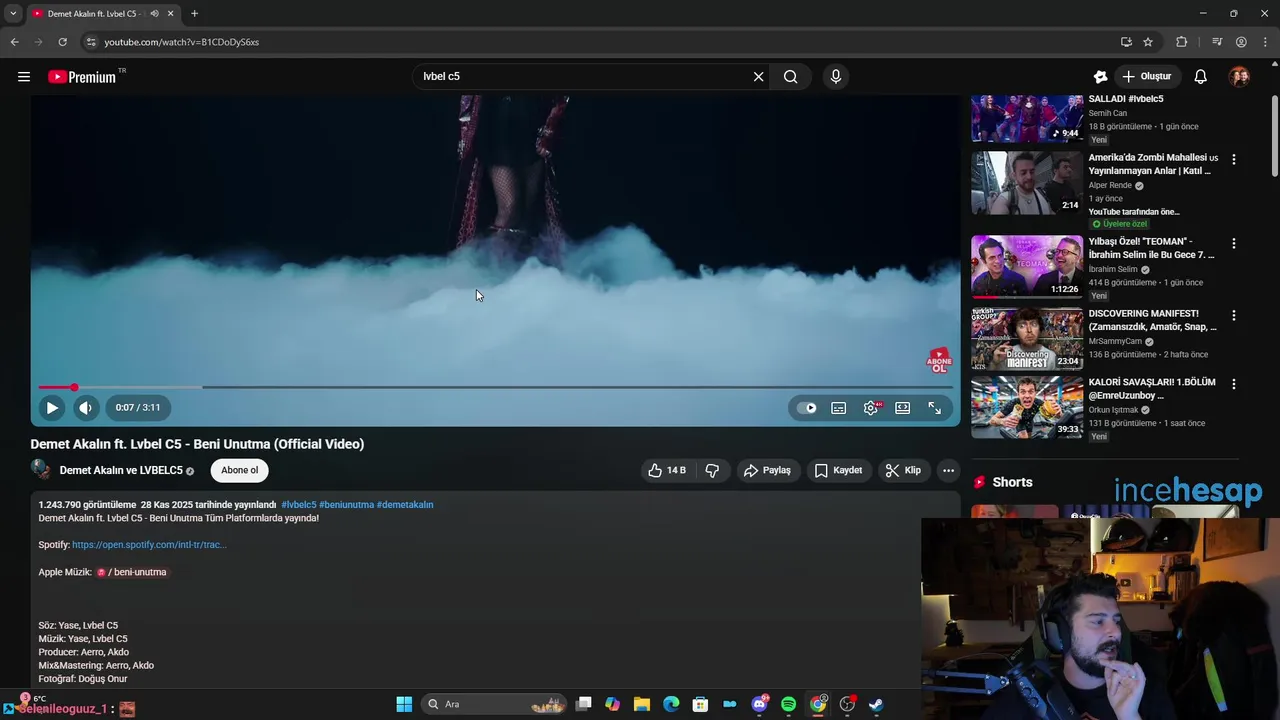Like the video (14 B)
The image size is (1280, 720).
tap(667, 470)
